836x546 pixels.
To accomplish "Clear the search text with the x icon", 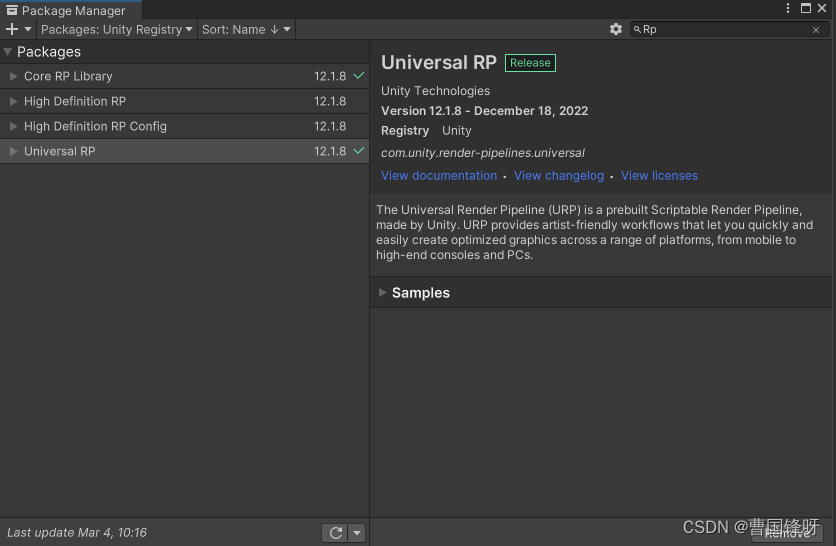I will tap(816, 30).
